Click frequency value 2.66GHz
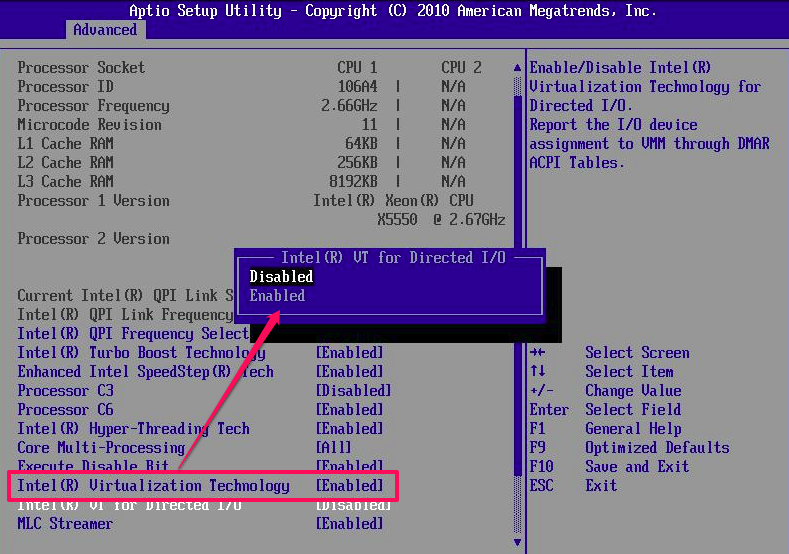789x554 pixels. point(349,106)
